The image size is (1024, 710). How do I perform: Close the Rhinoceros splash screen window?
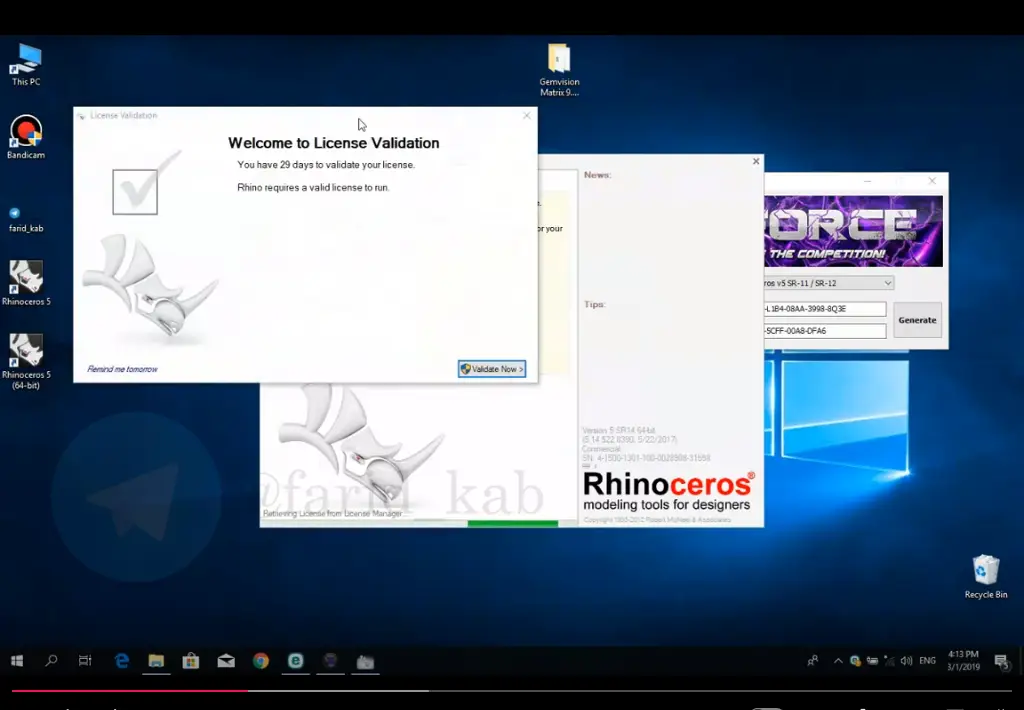(756, 161)
